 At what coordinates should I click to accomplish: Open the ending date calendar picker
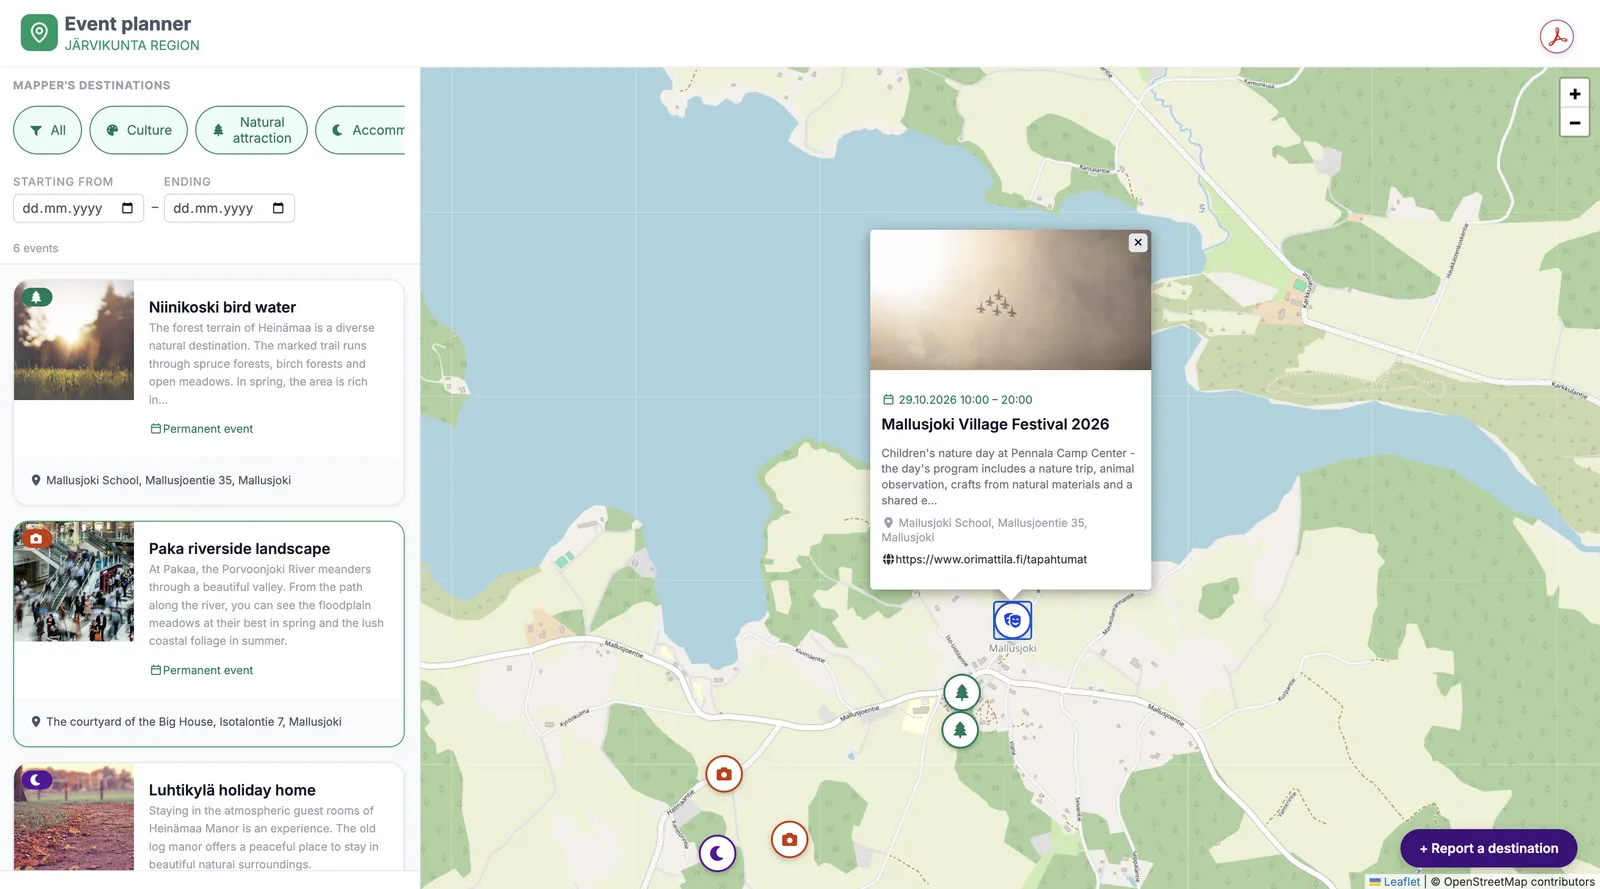point(278,208)
